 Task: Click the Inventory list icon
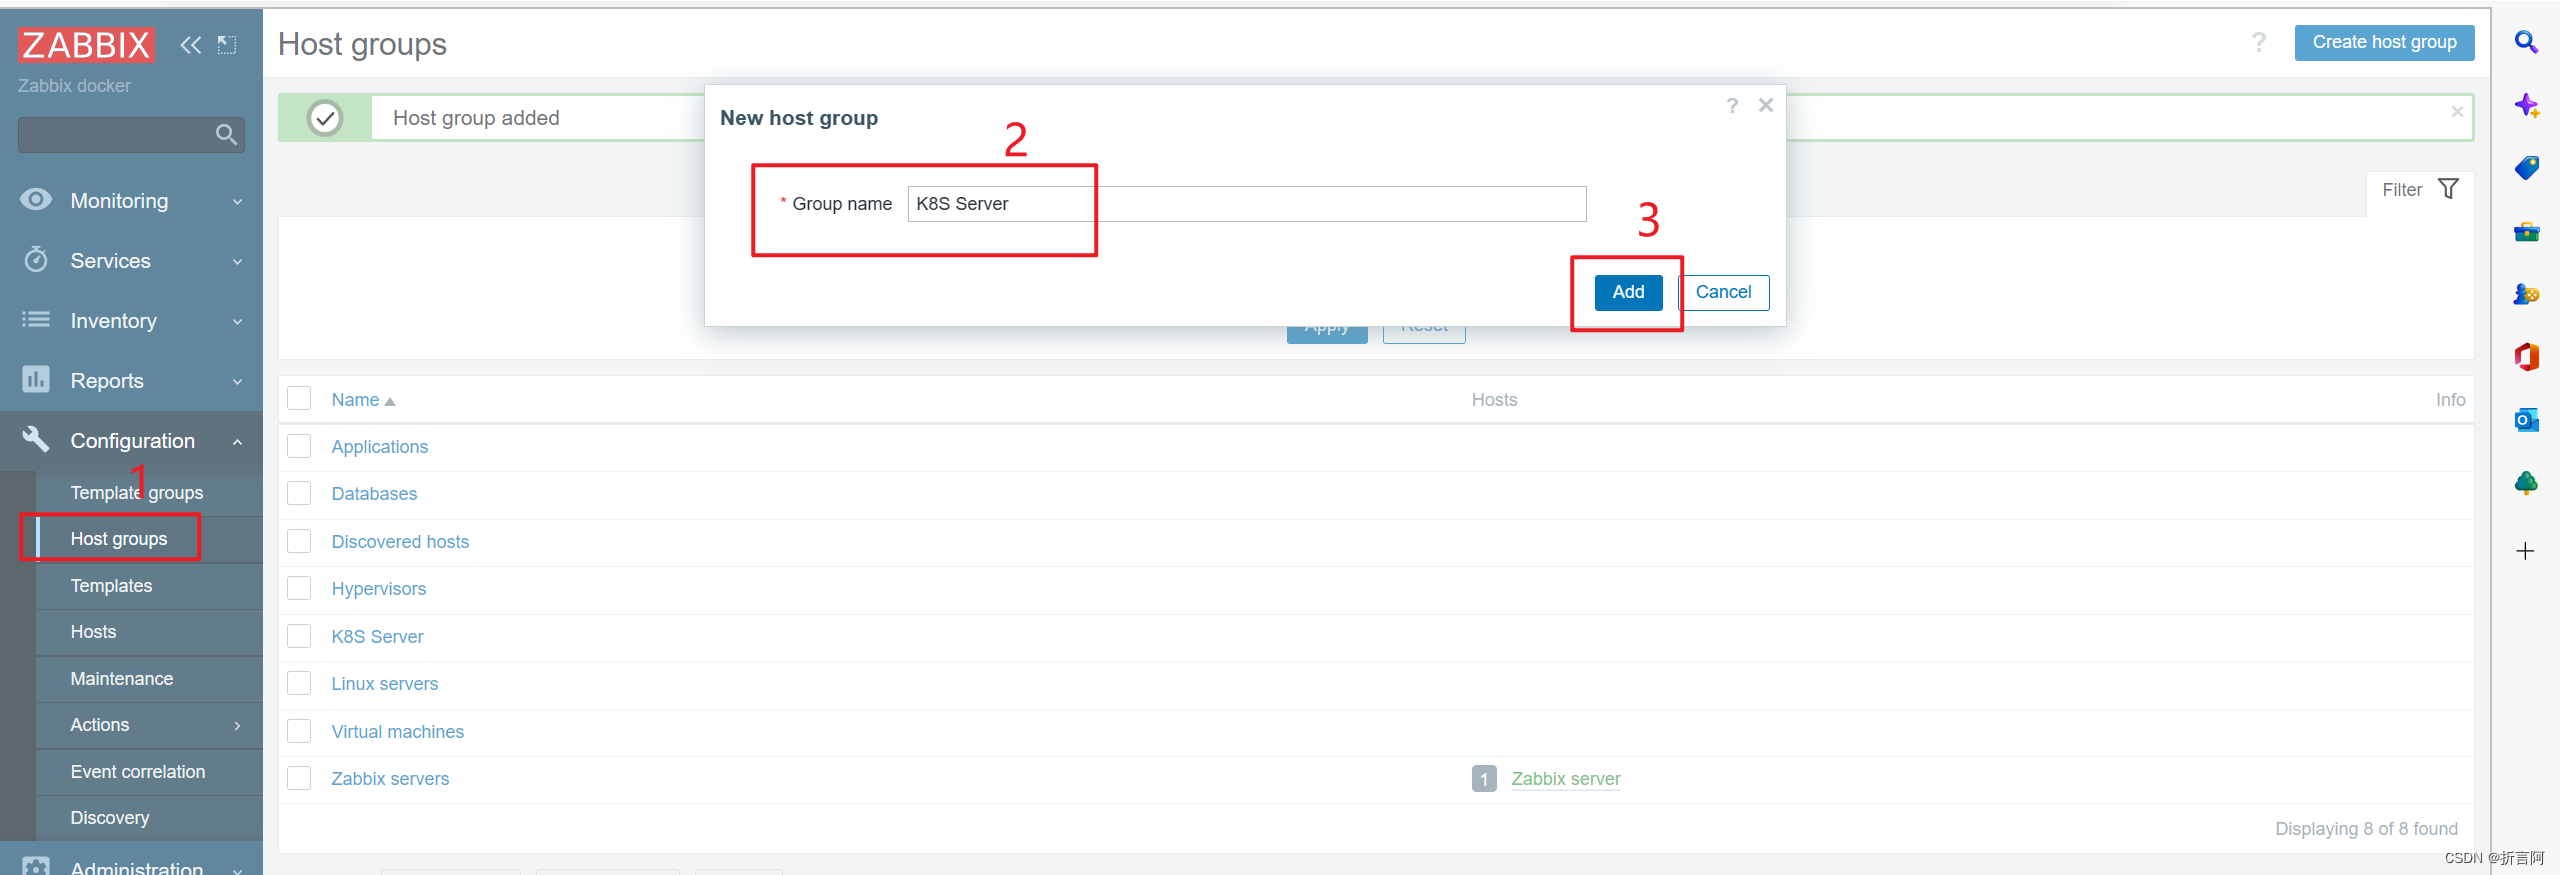(36, 320)
